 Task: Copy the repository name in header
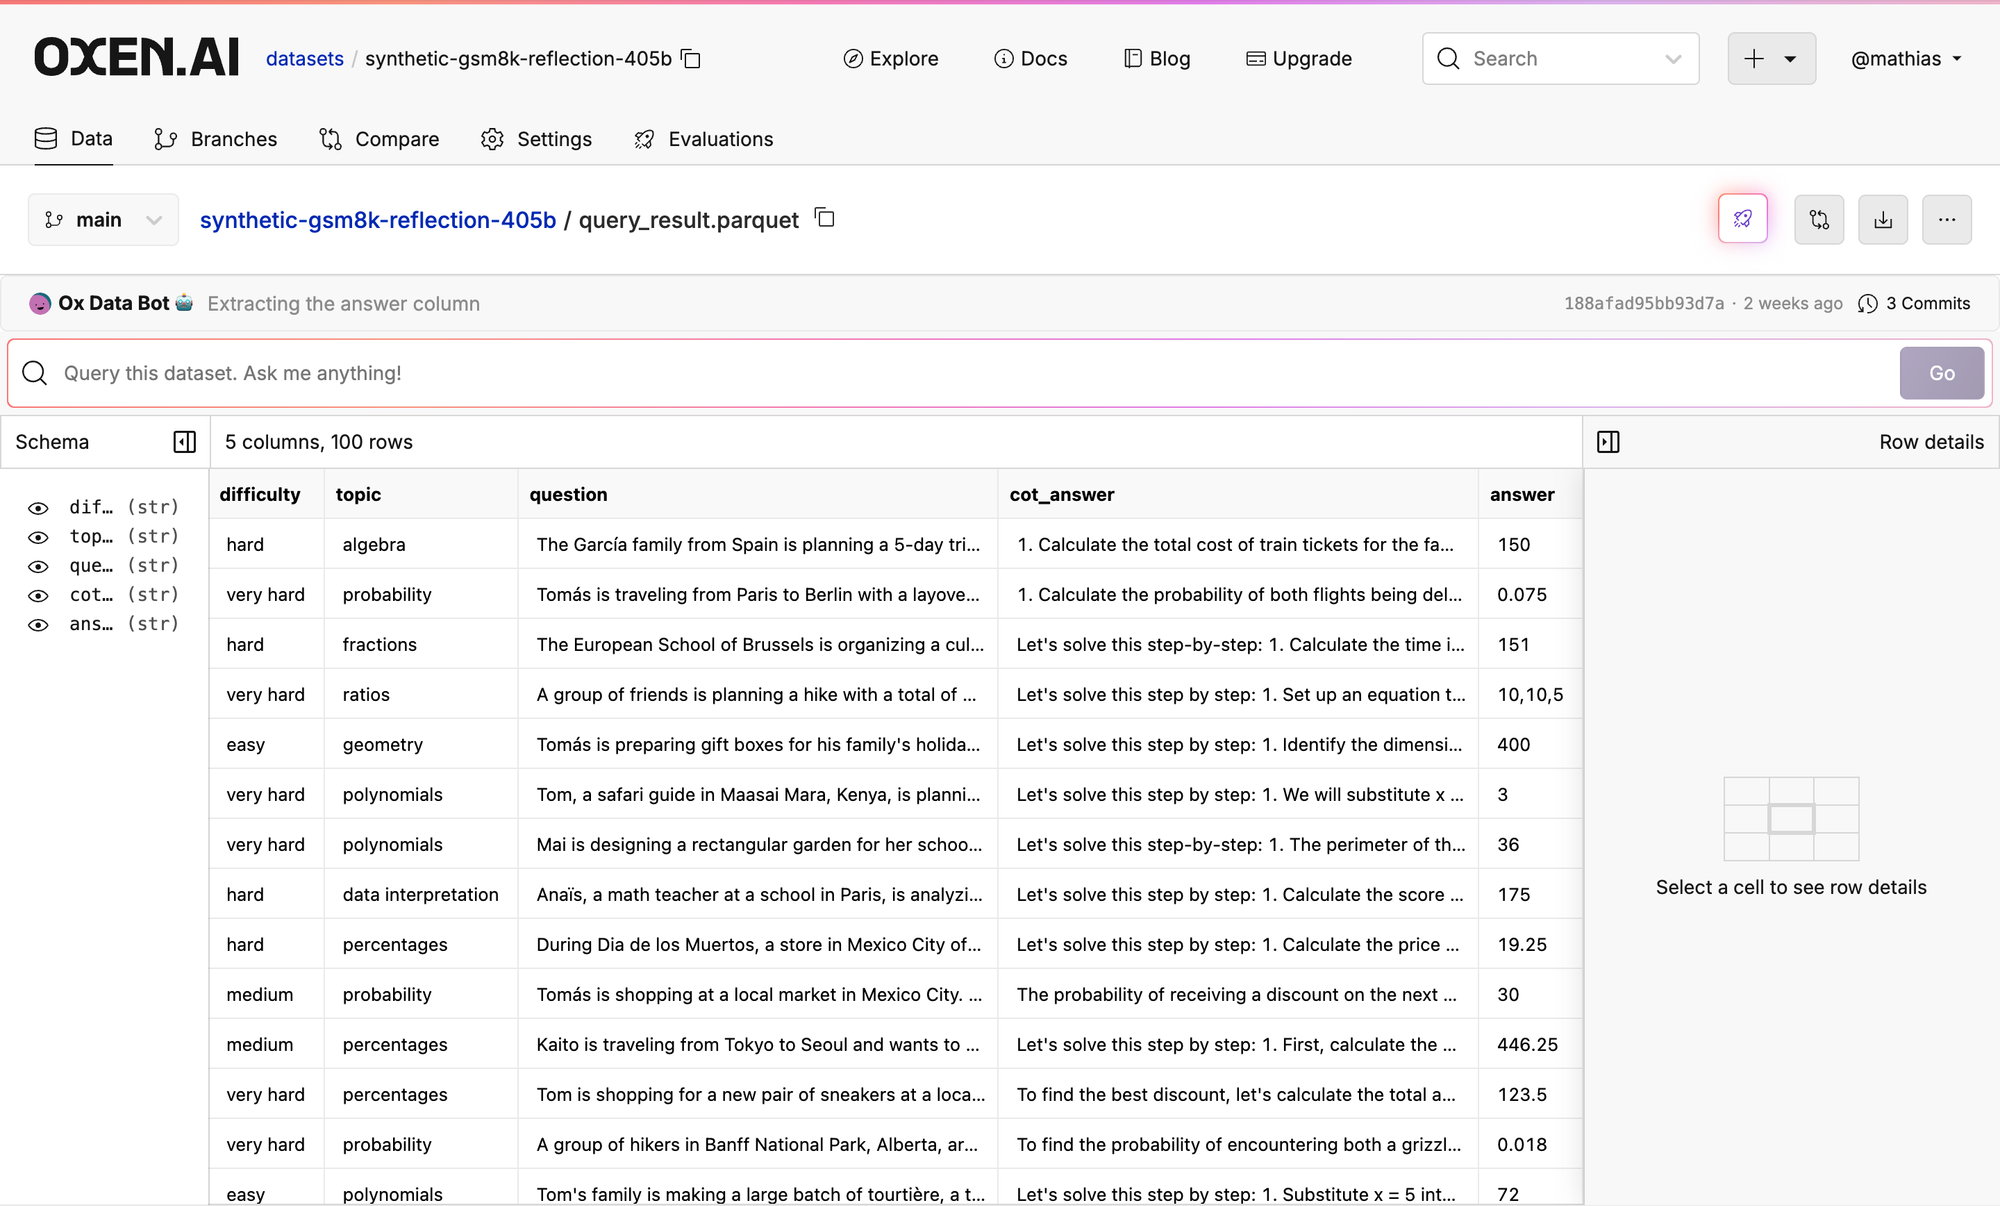[x=691, y=59]
